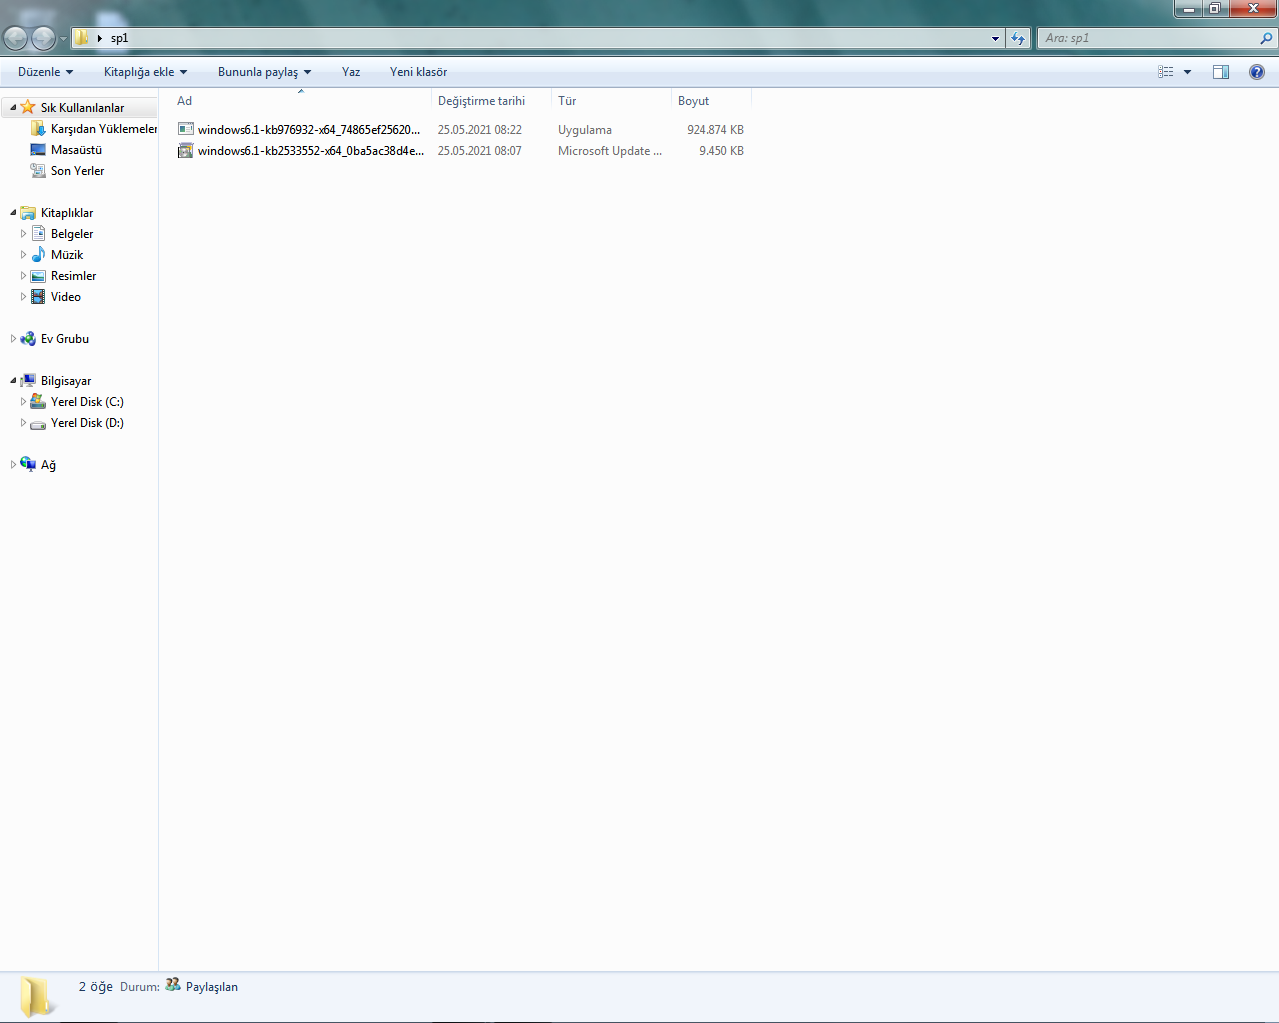1279x1023 pixels.
Task: Click the sp1 breadcrumb in the address bar
Action: click(119, 38)
